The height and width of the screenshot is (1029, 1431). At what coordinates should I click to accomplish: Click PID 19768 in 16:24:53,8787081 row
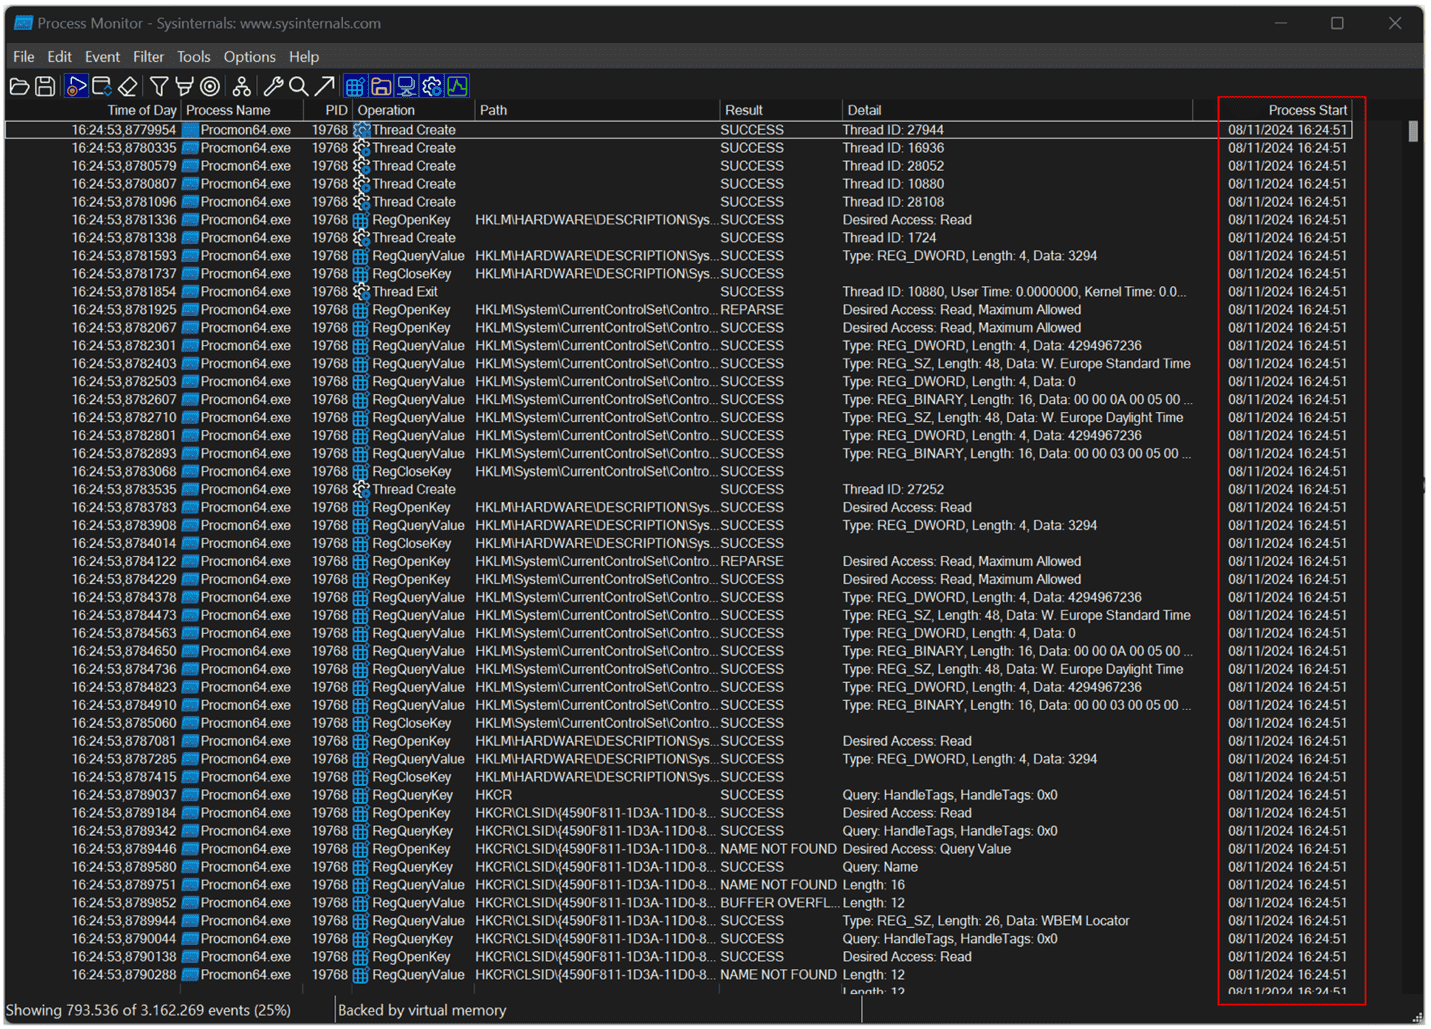(330, 741)
